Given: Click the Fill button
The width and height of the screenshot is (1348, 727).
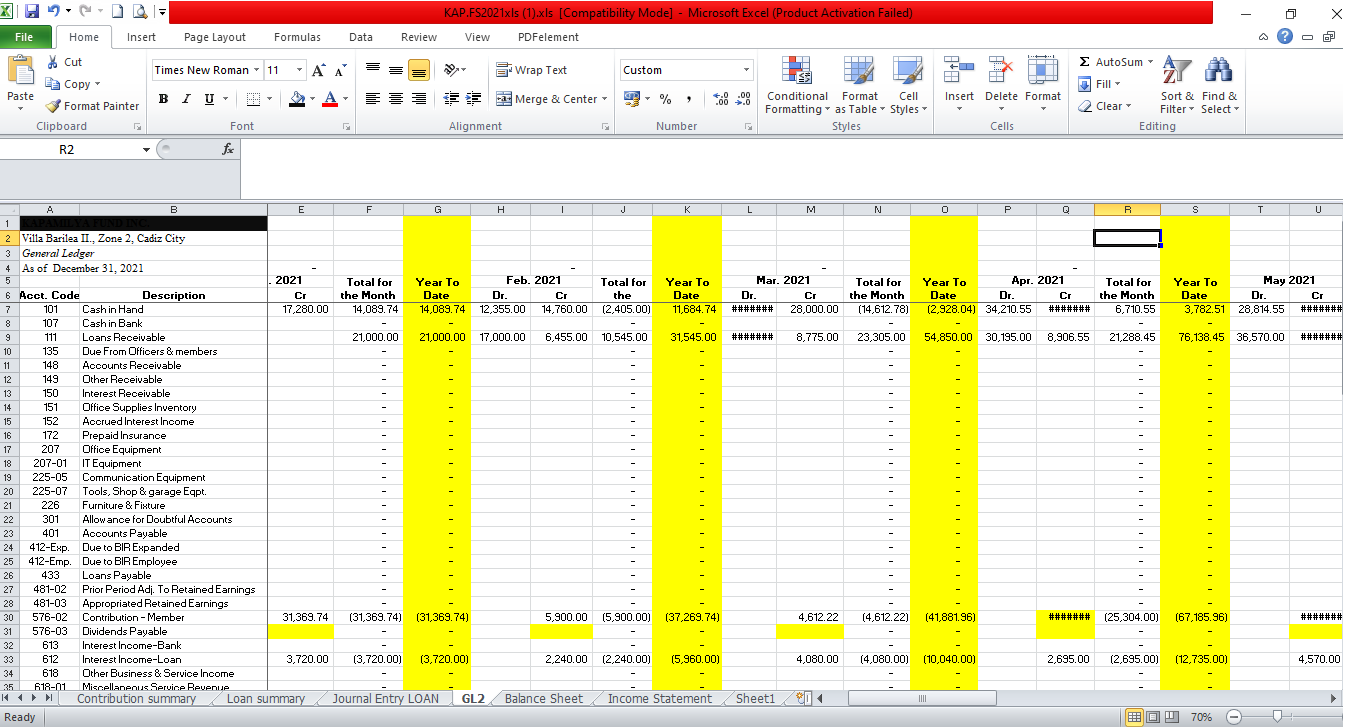Looking at the screenshot, I should click(1100, 84).
